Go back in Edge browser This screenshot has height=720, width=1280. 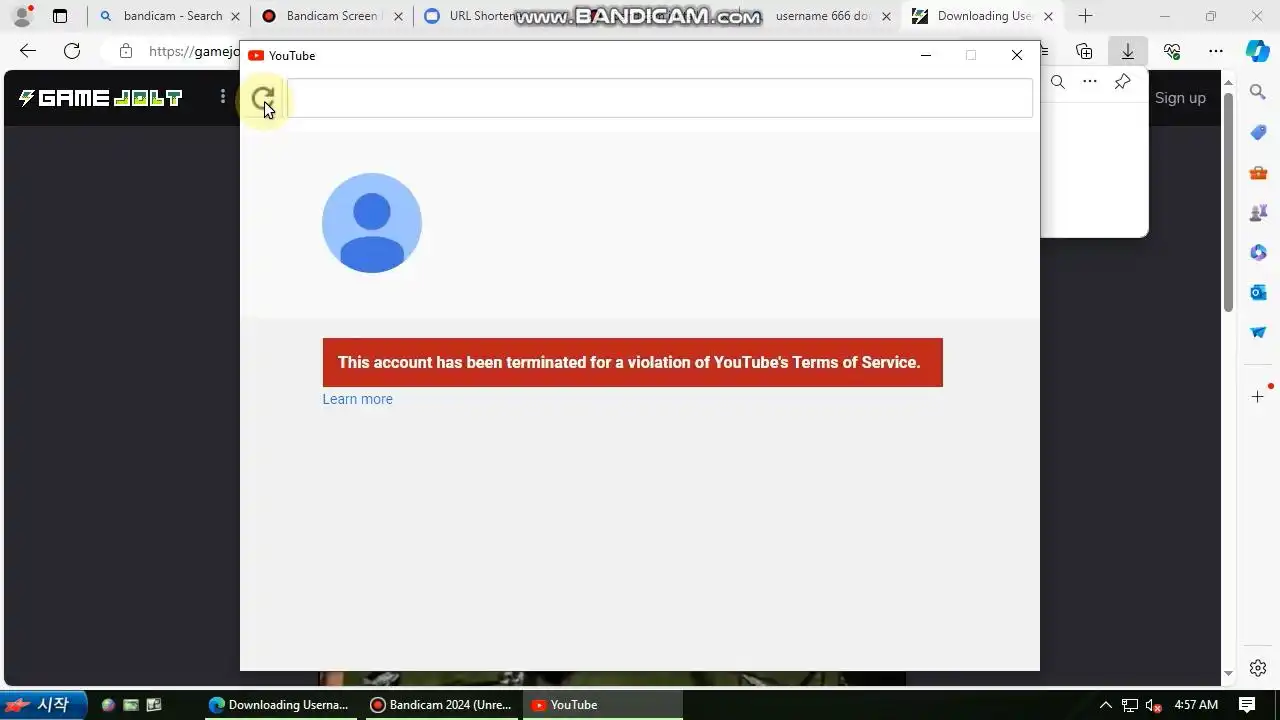28,51
